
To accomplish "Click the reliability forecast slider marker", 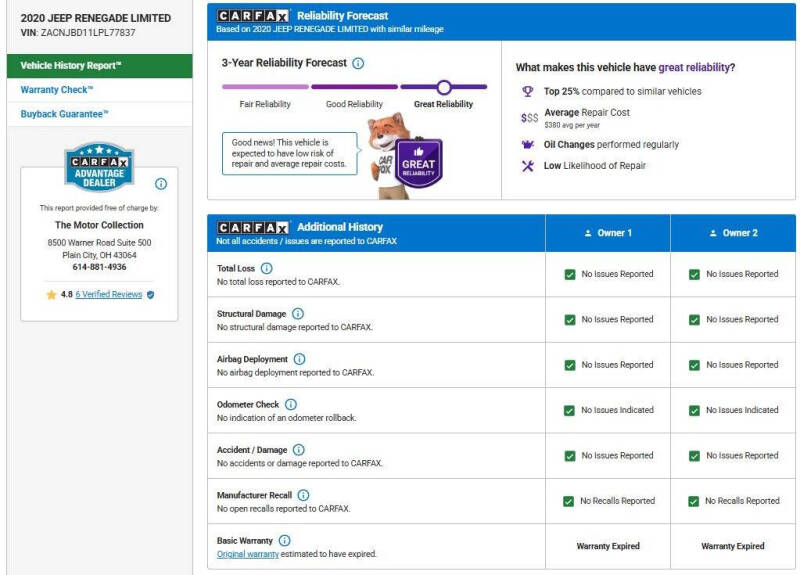I will click(444, 87).
